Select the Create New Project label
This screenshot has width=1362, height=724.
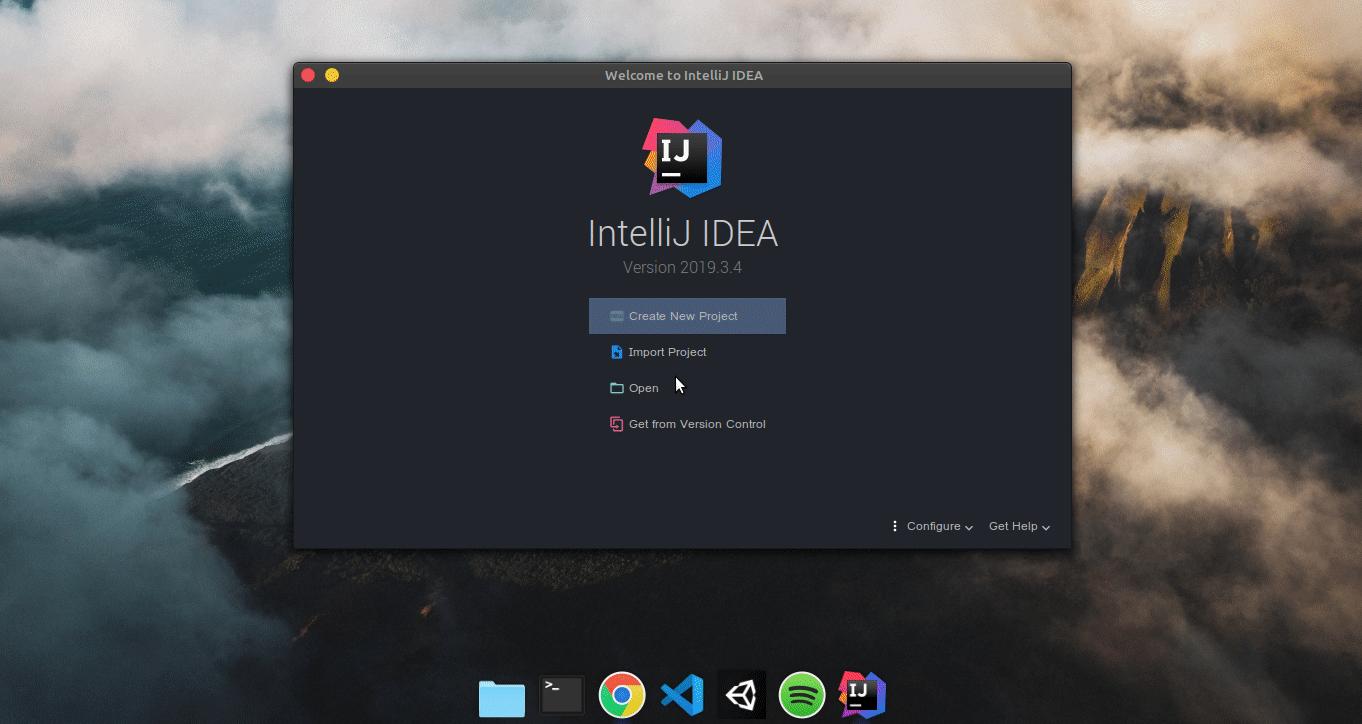[x=683, y=316]
